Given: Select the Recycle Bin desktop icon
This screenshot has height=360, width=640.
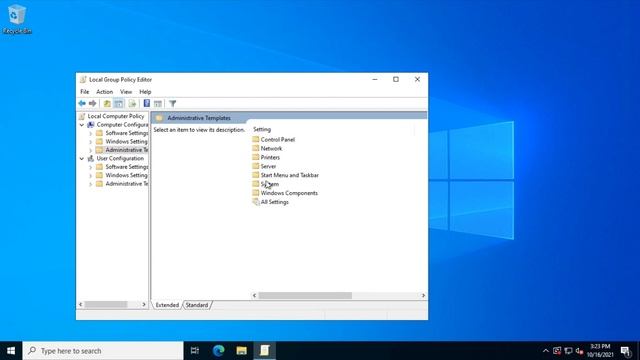Looking at the screenshot, I should click(17, 19).
